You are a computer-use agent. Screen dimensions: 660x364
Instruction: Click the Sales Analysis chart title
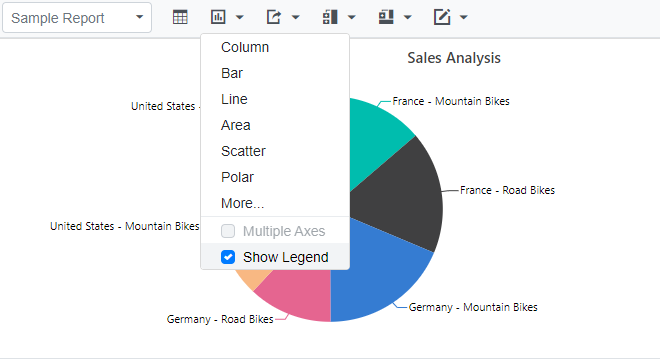pos(454,58)
